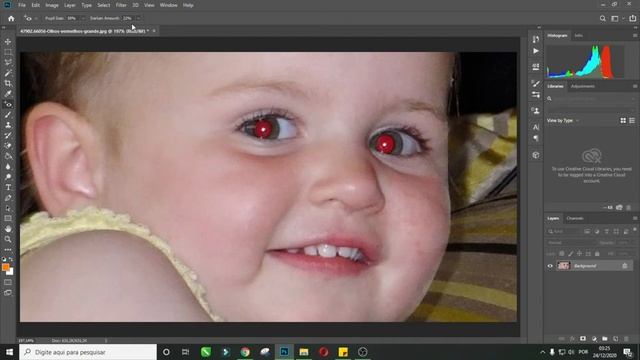The width and height of the screenshot is (640, 360).
Task: Open the File menu
Action: pos(22,5)
